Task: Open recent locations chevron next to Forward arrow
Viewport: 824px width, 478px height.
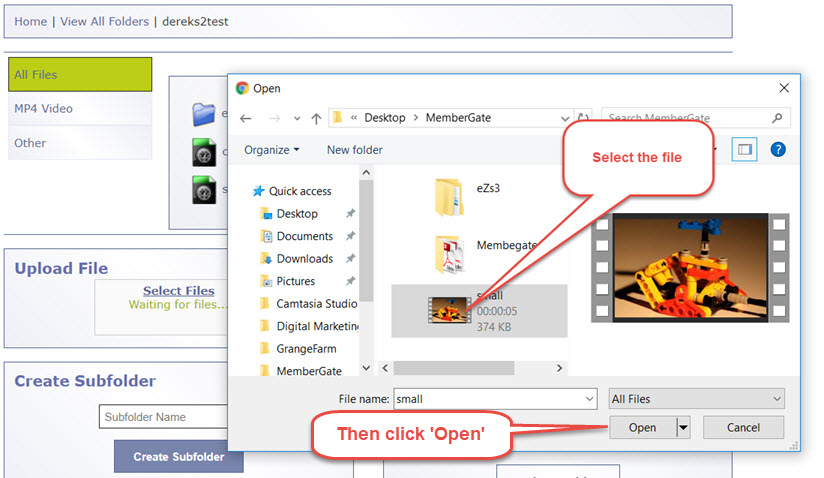Action: [x=297, y=119]
